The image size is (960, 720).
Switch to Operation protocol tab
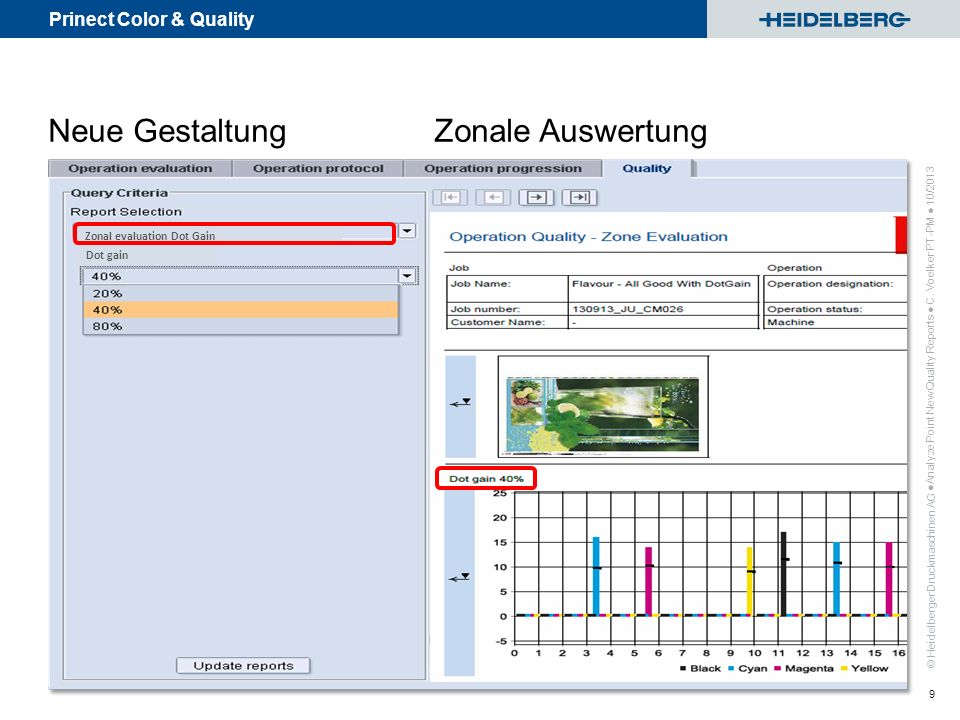coord(318,168)
